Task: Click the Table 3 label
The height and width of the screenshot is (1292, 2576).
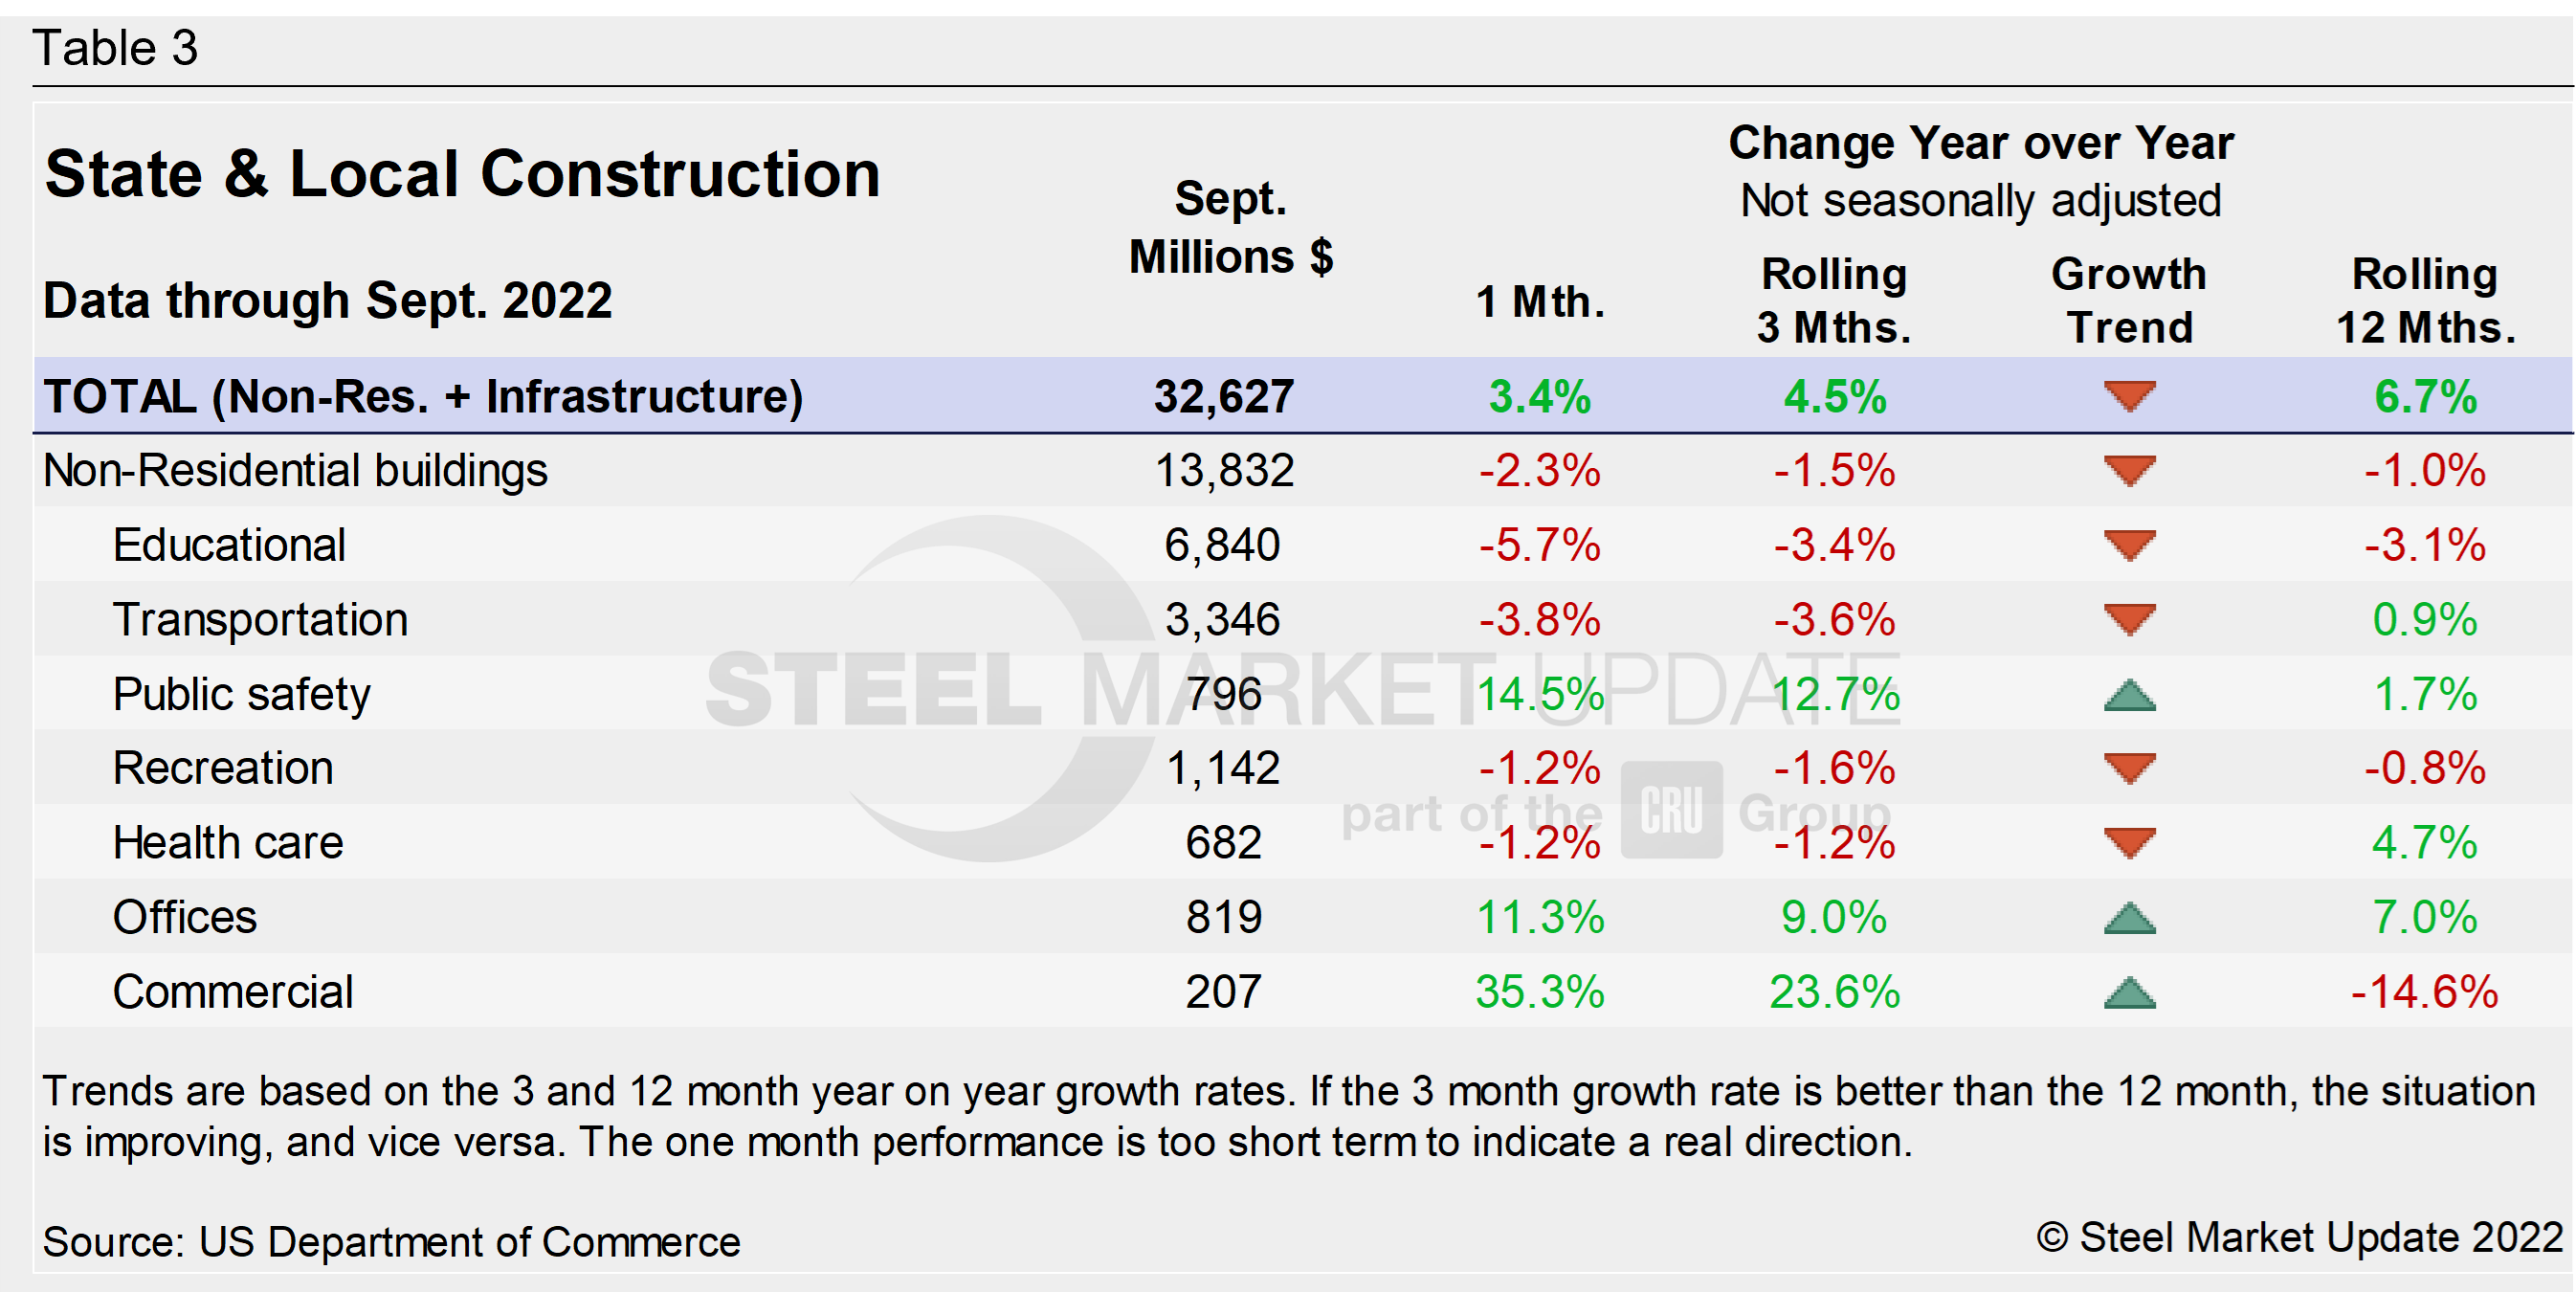Action: tap(115, 48)
